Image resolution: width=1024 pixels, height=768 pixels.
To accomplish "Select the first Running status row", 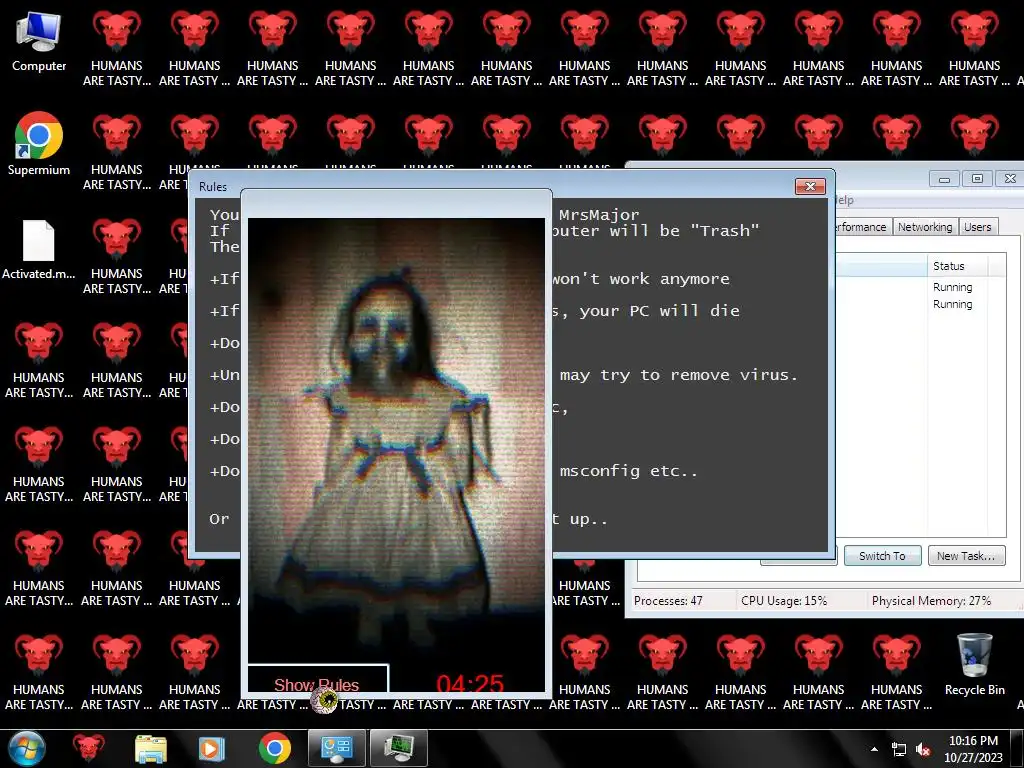I will click(952, 287).
